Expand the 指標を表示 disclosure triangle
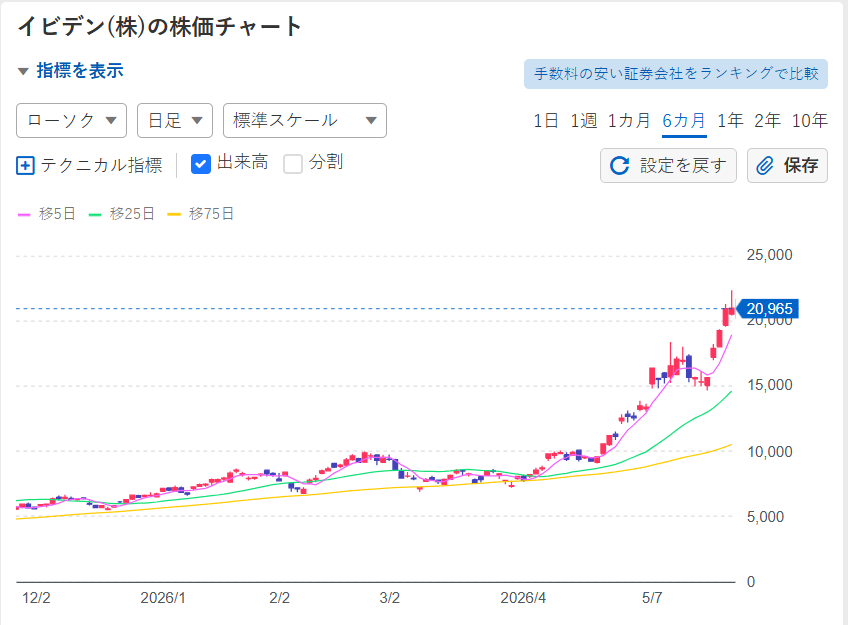Viewport: 848px width, 625px height. 23,71
